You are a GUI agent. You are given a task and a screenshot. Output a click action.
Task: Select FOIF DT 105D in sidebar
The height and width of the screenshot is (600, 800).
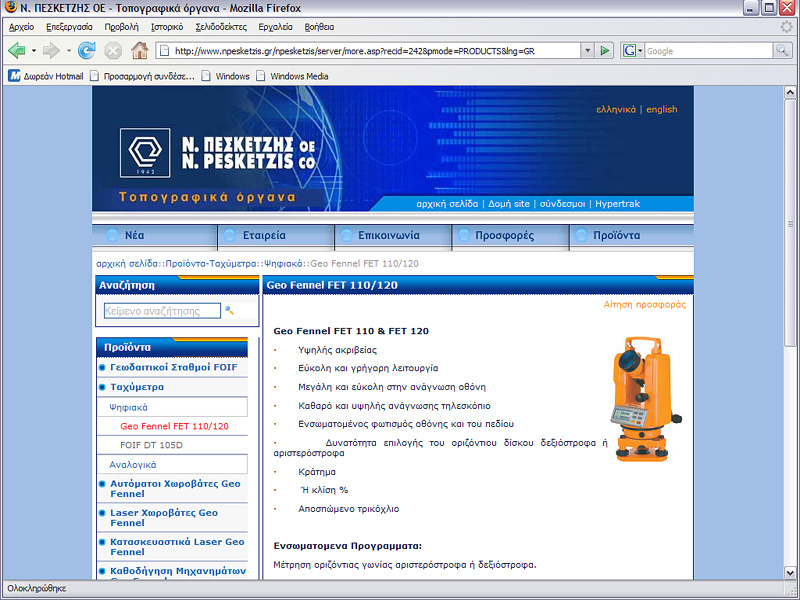(151, 445)
